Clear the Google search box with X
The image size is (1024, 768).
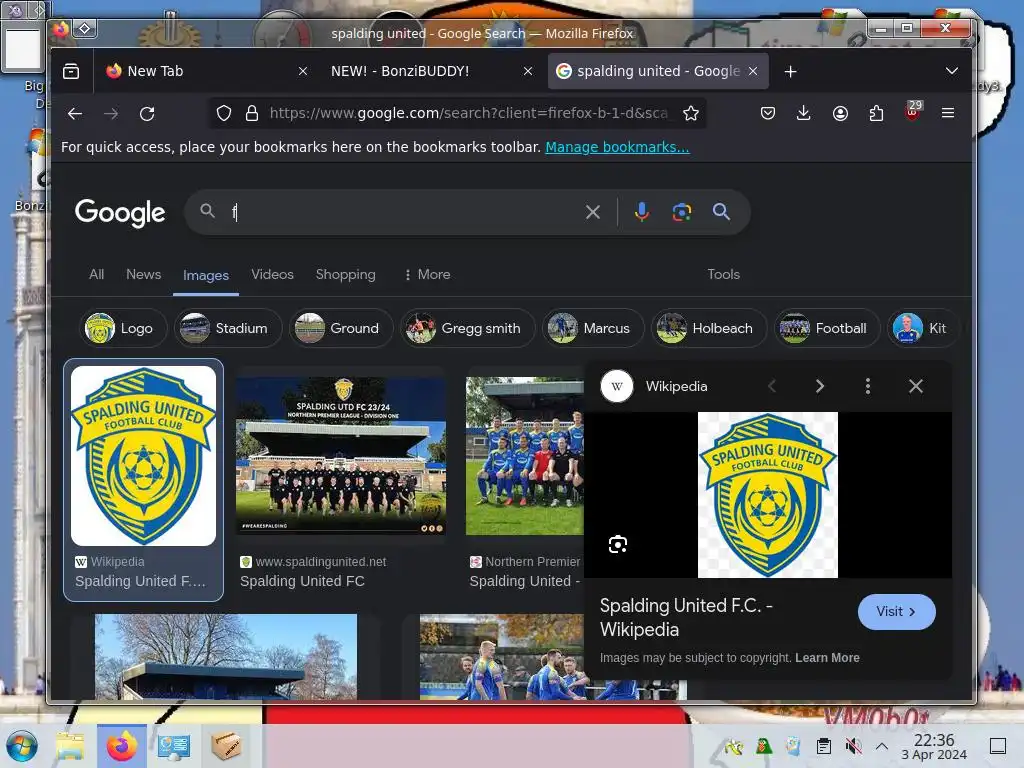pyautogui.click(x=593, y=212)
